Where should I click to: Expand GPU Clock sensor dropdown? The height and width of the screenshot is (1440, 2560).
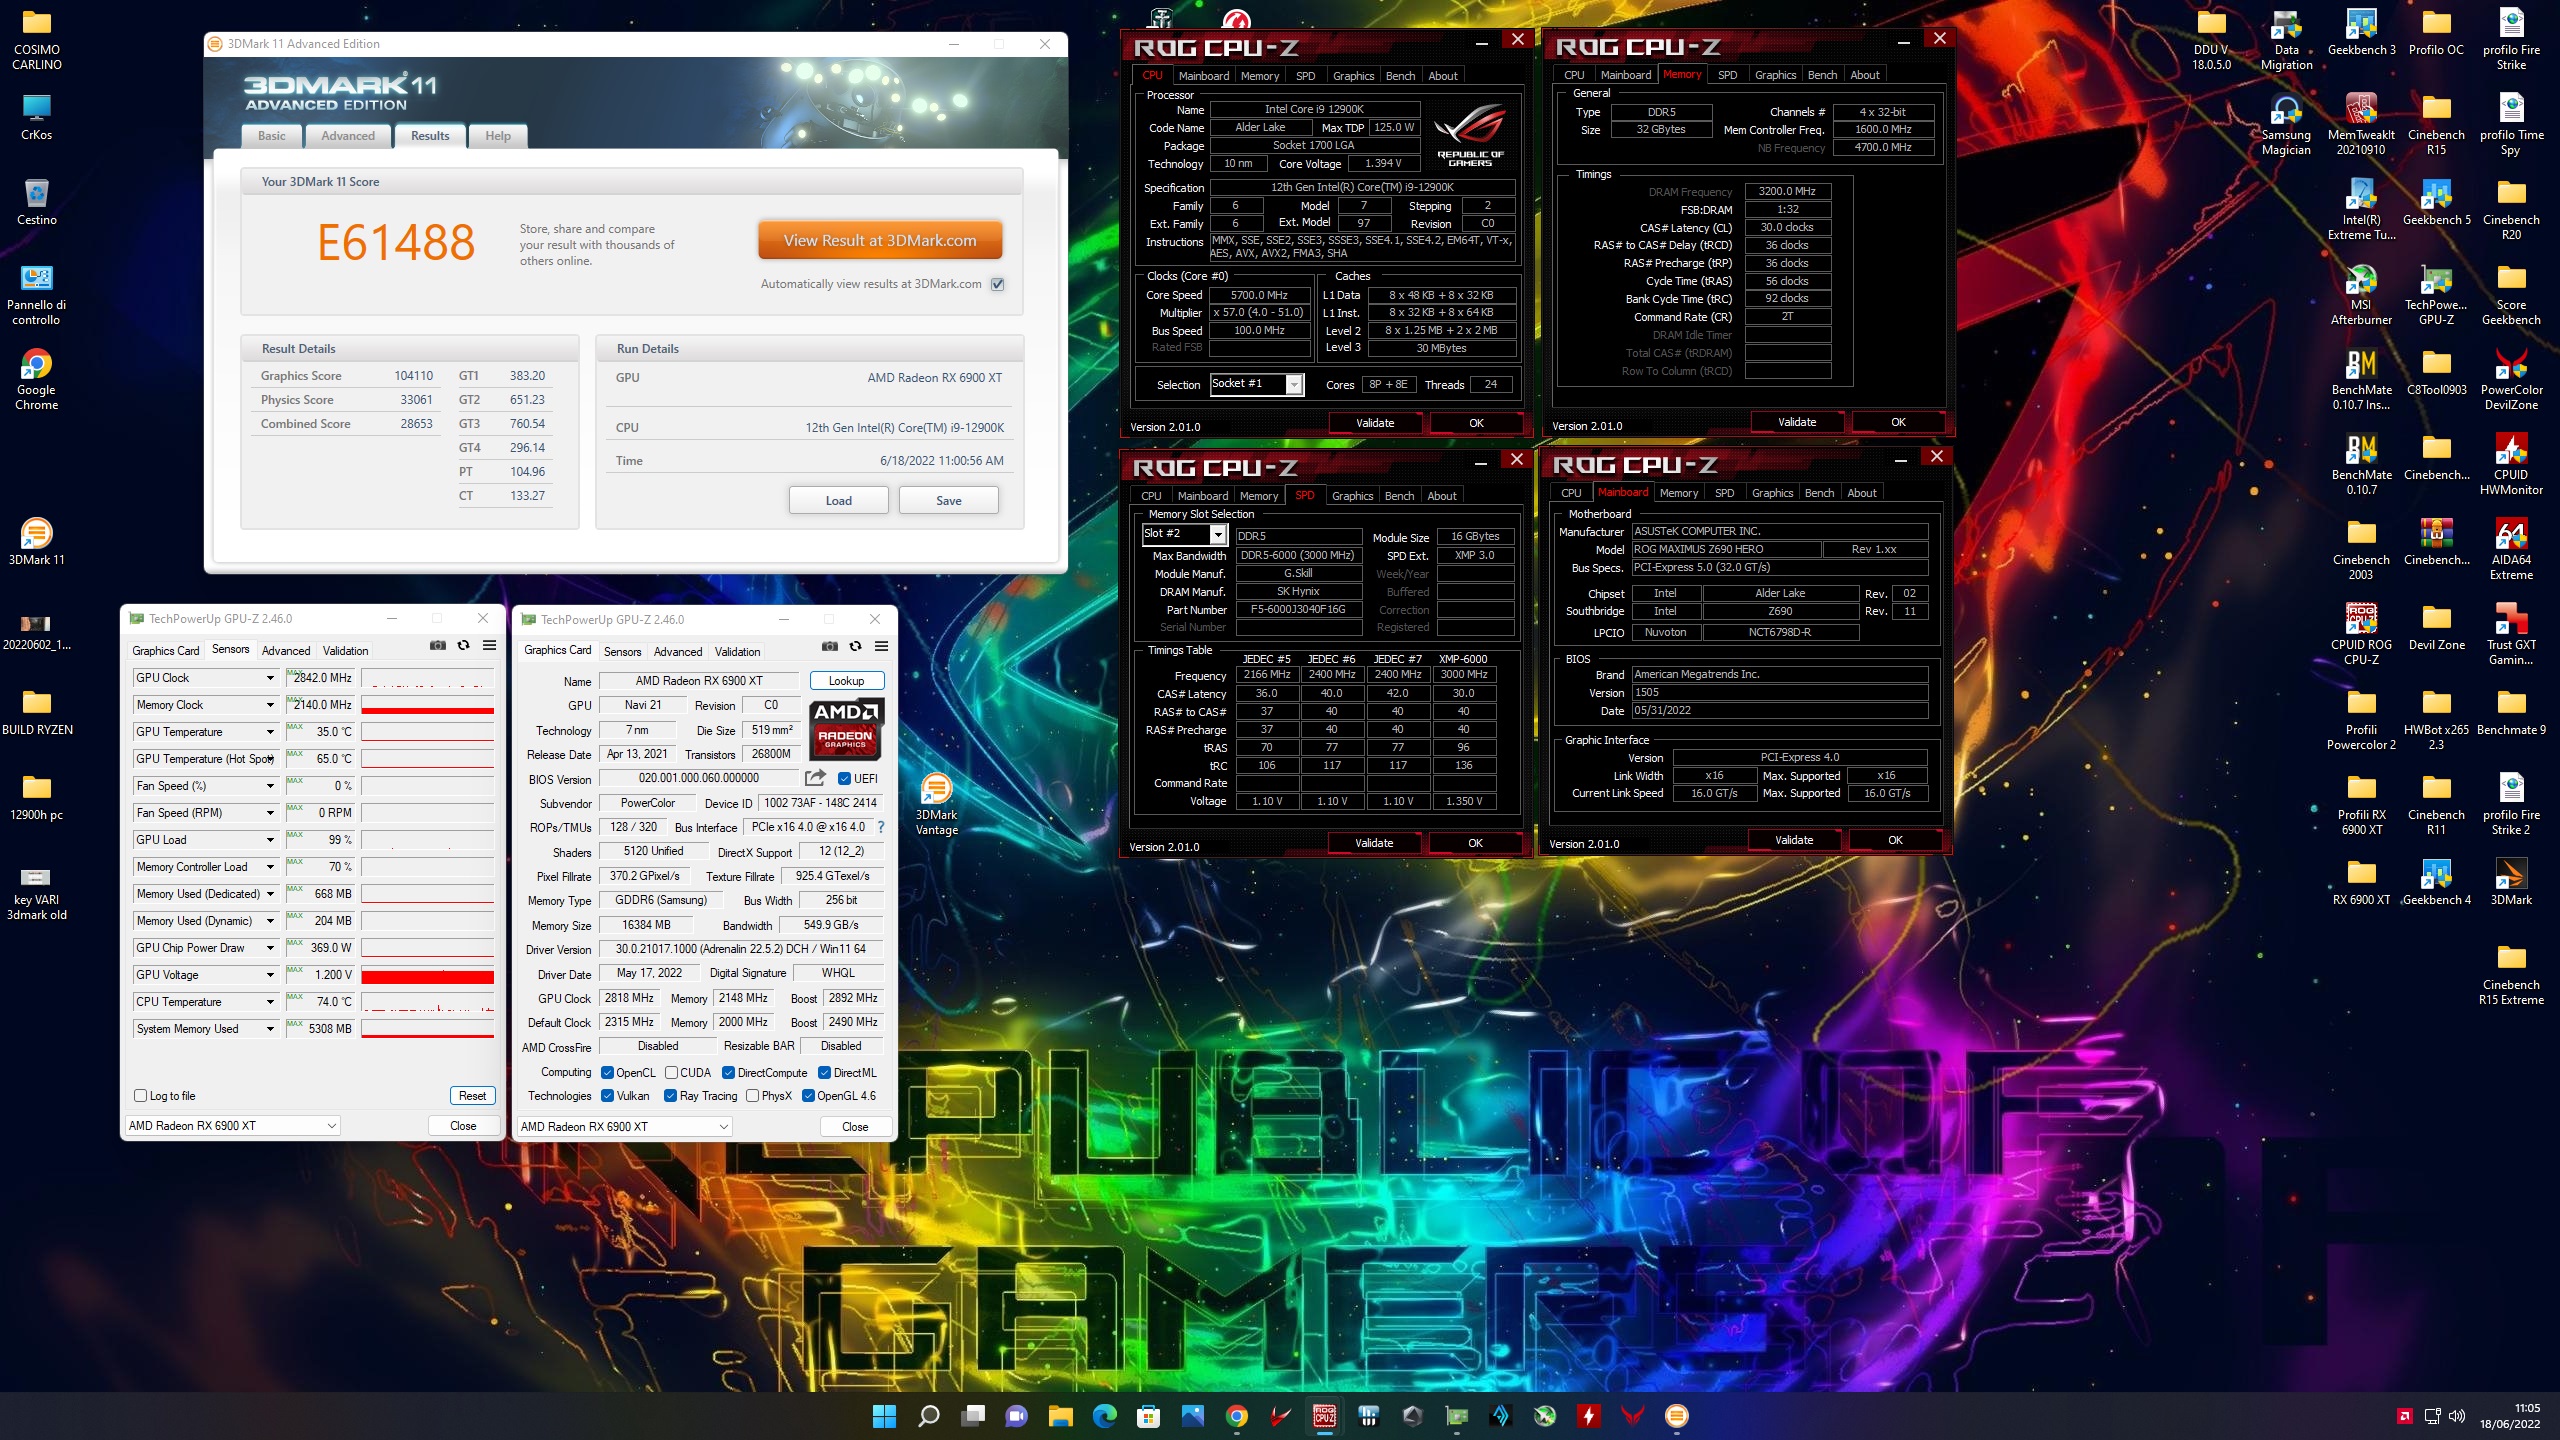270,678
